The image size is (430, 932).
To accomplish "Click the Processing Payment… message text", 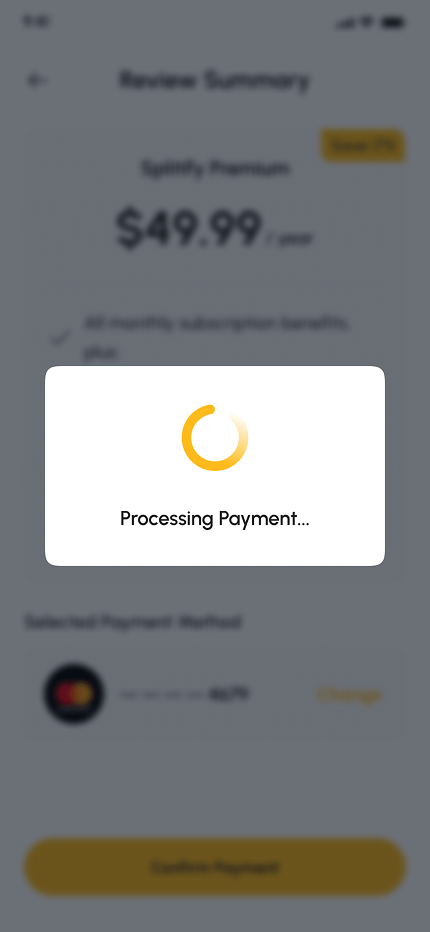I will 215,519.
